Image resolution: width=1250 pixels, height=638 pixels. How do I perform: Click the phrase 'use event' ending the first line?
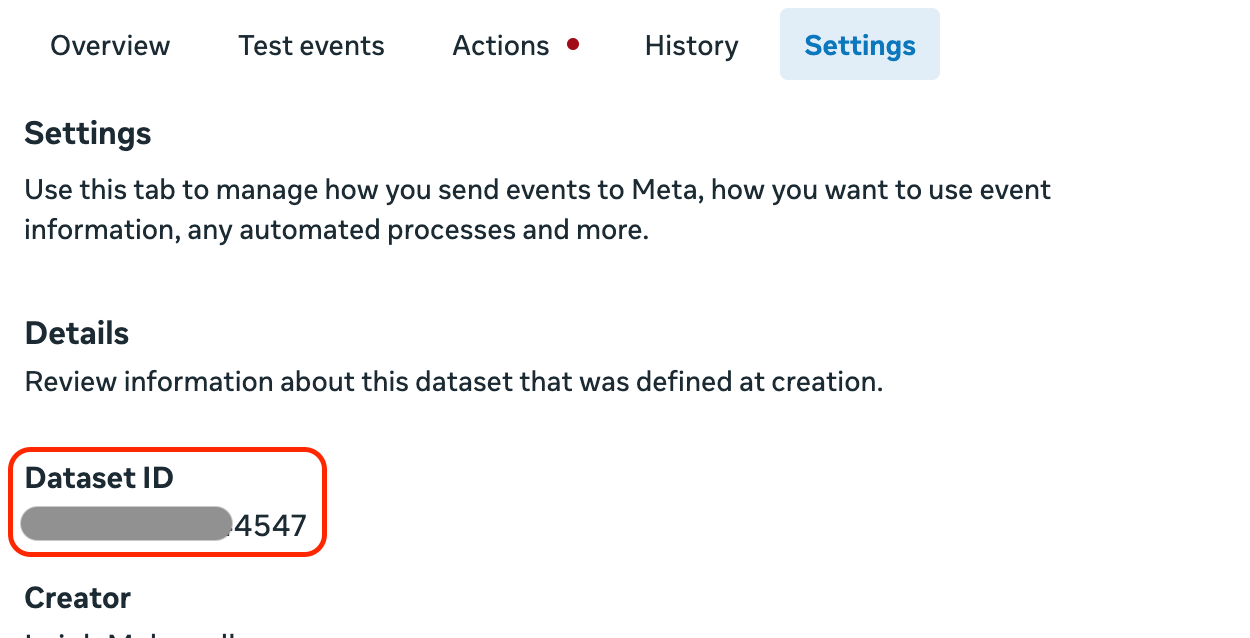[988, 189]
